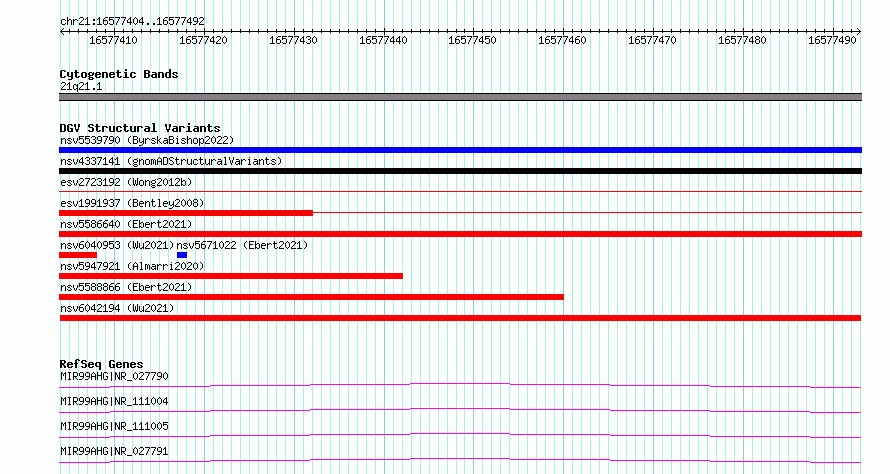
Task: Click the MIR99AHG|NR_027791 gene label
Action: (x=114, y=451)
